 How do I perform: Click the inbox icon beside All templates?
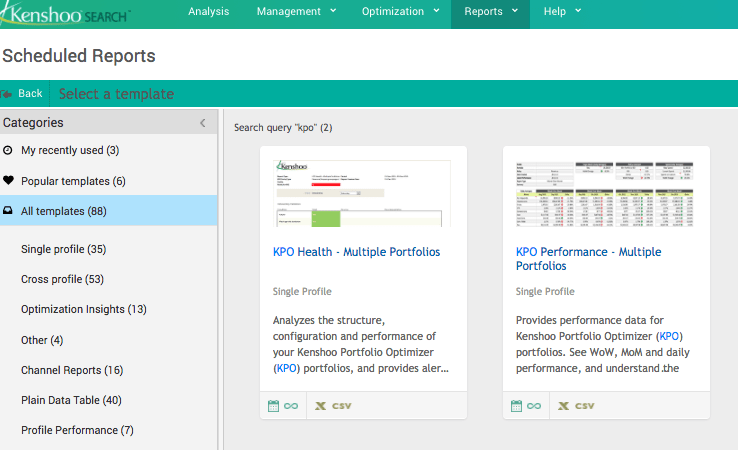click(8, 210)
